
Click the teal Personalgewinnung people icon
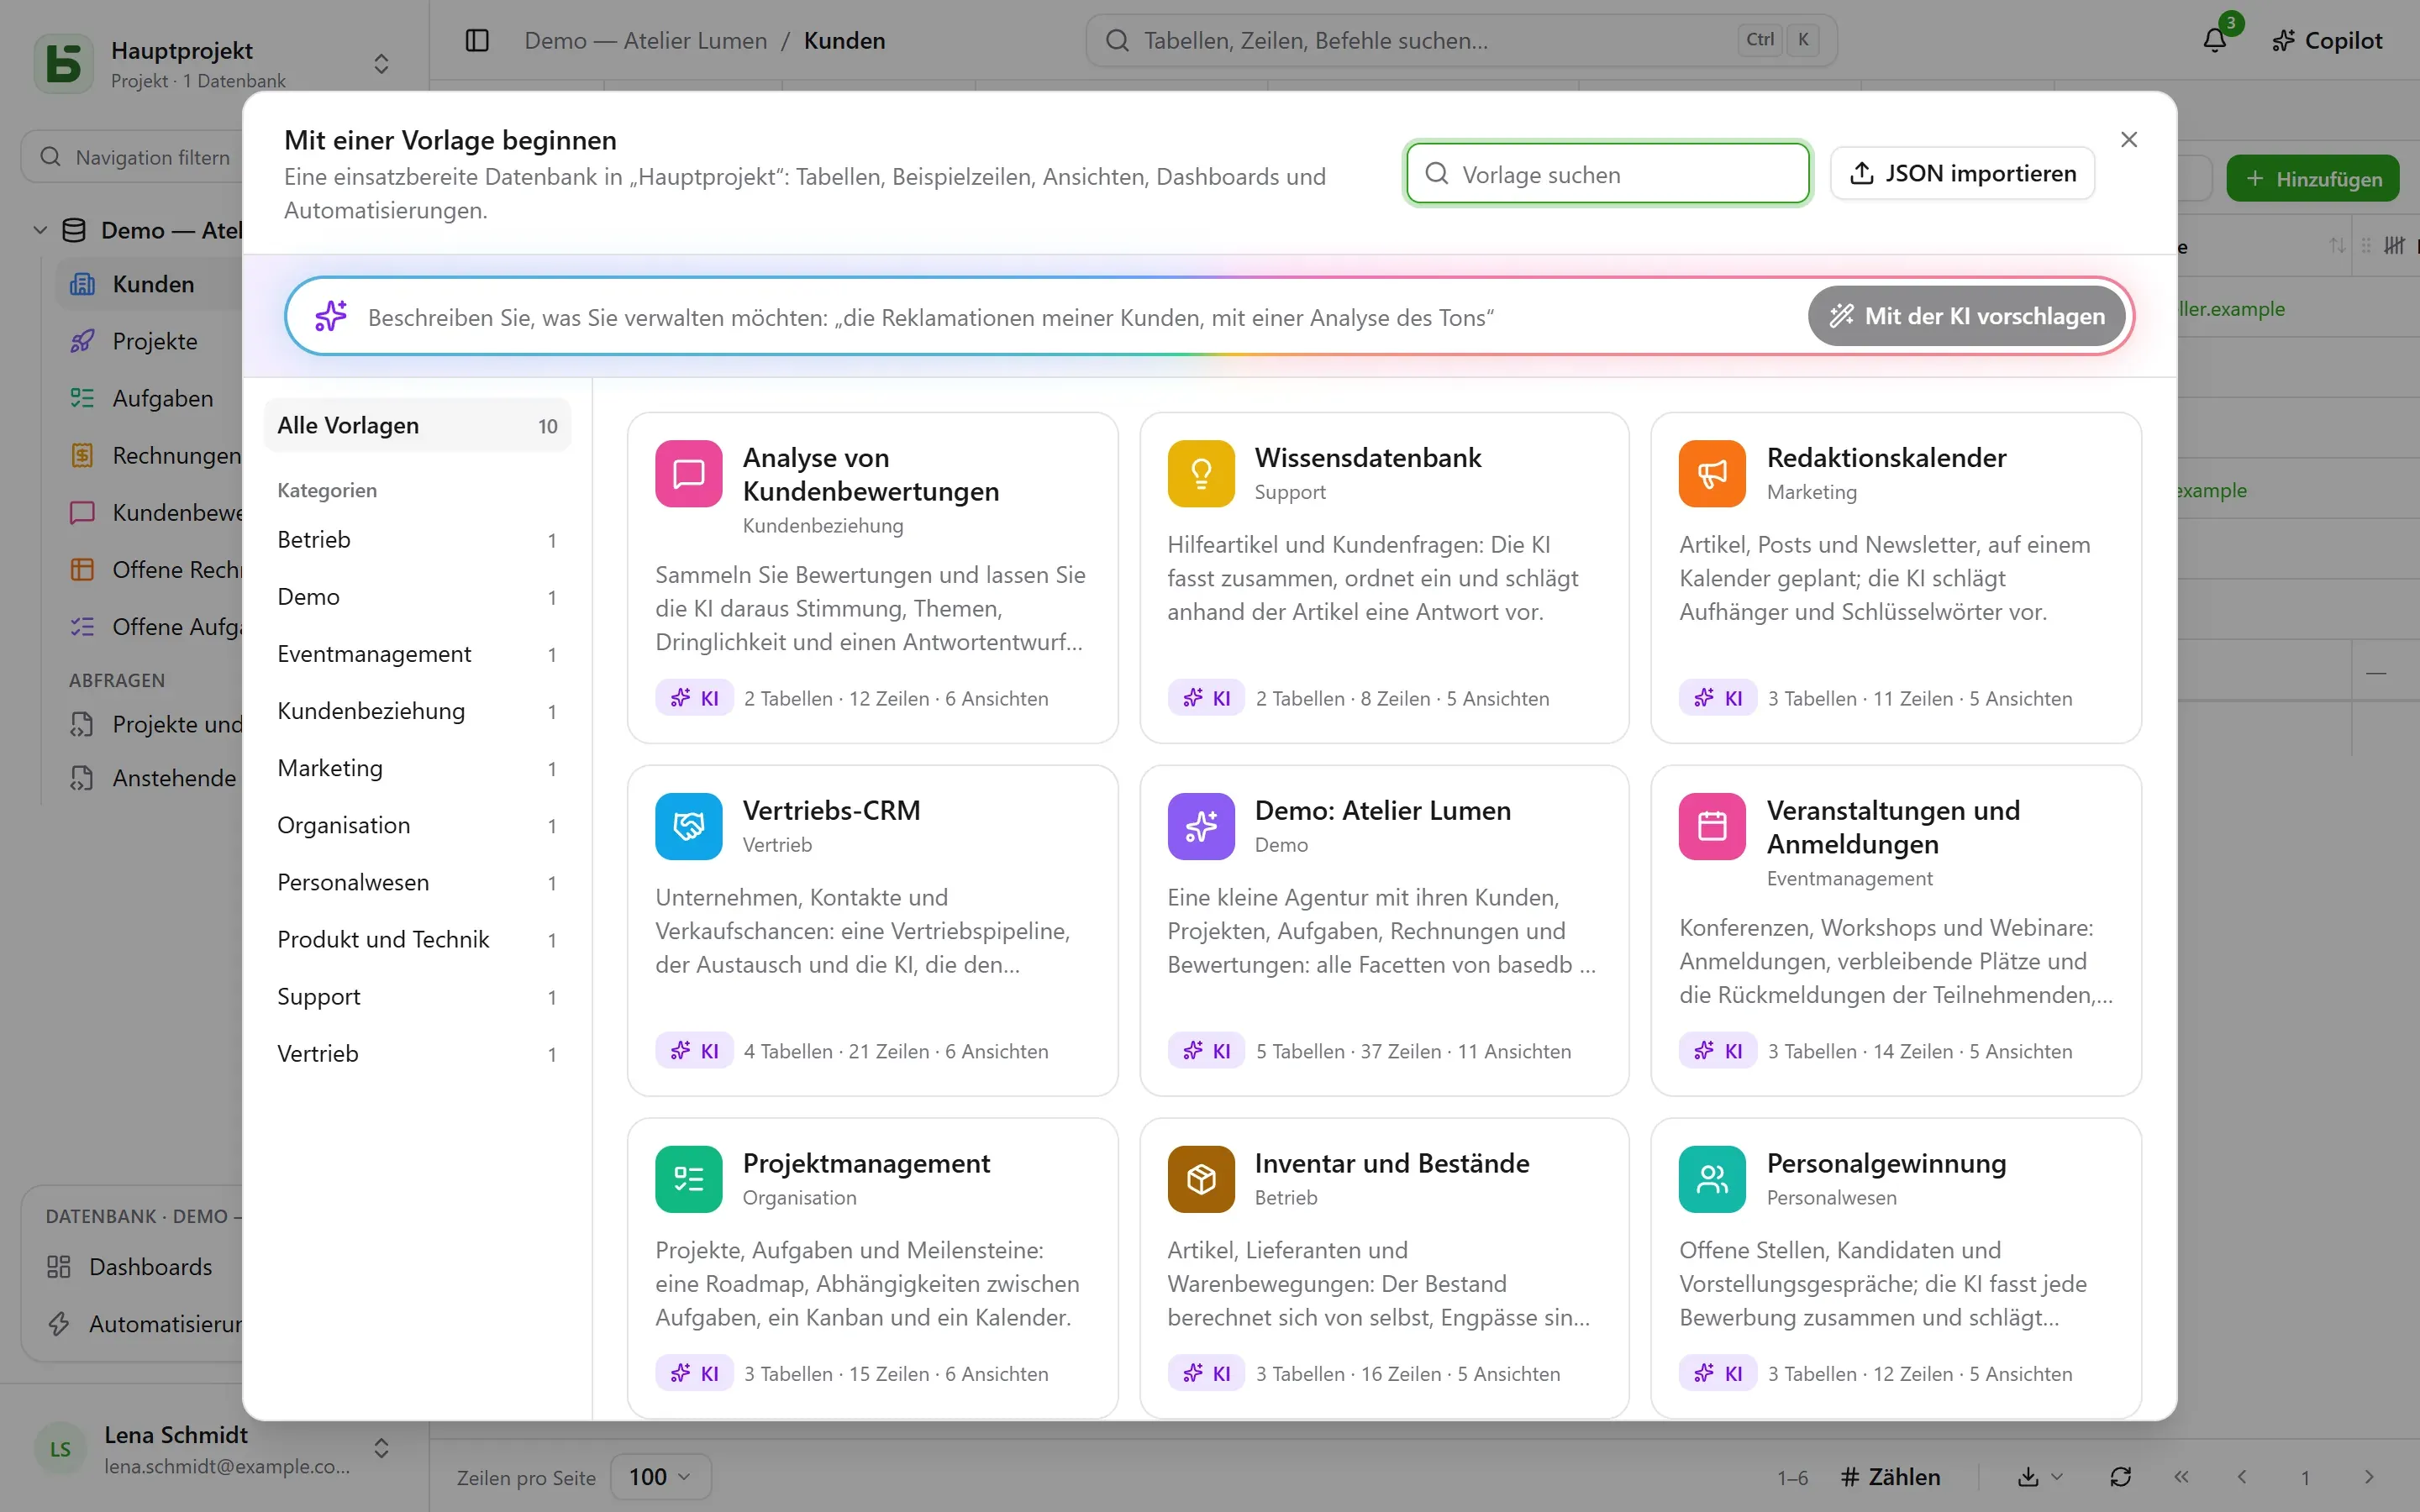(1712, 1179)
